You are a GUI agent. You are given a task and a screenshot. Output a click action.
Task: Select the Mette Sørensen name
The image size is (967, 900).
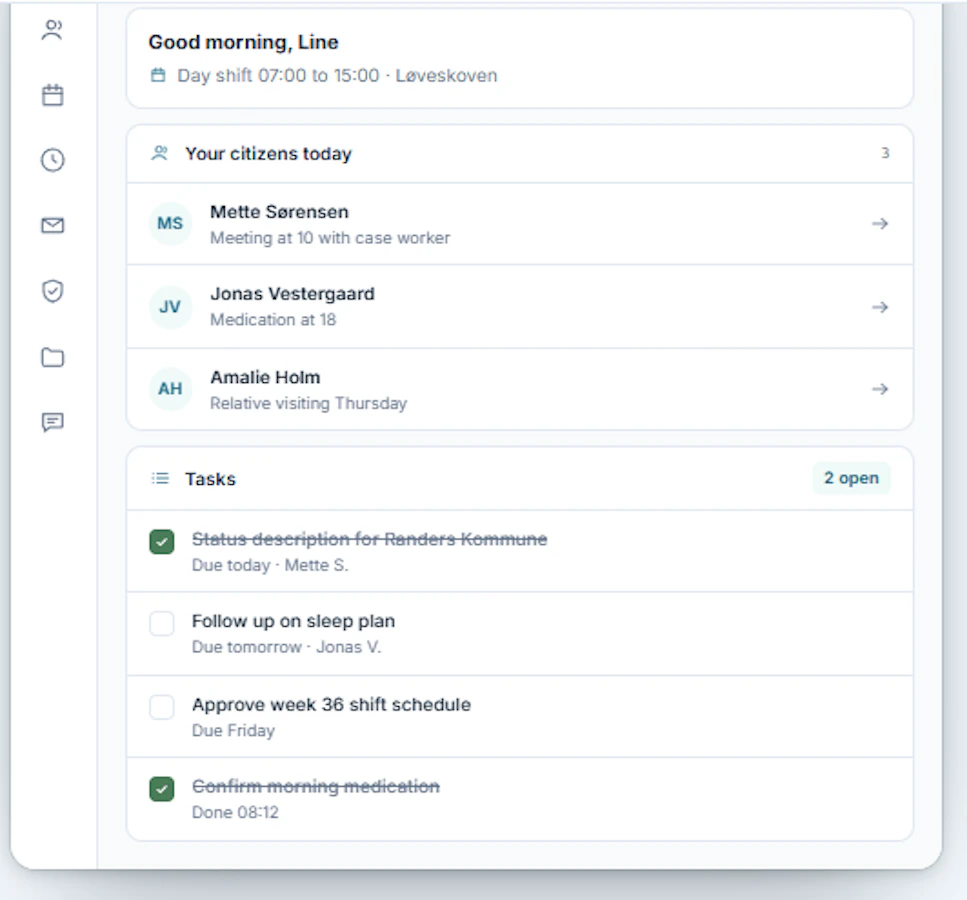coord(279,212)
